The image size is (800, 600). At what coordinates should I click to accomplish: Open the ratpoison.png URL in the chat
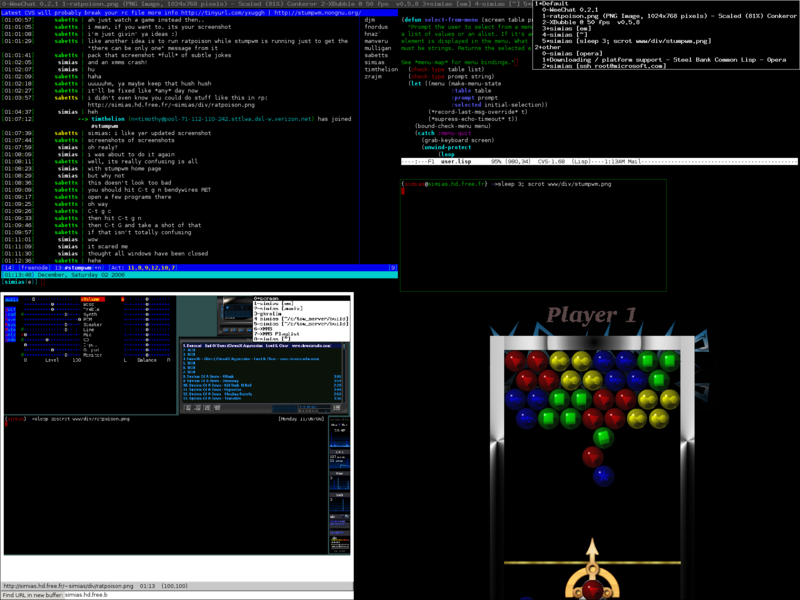point(171,105)
